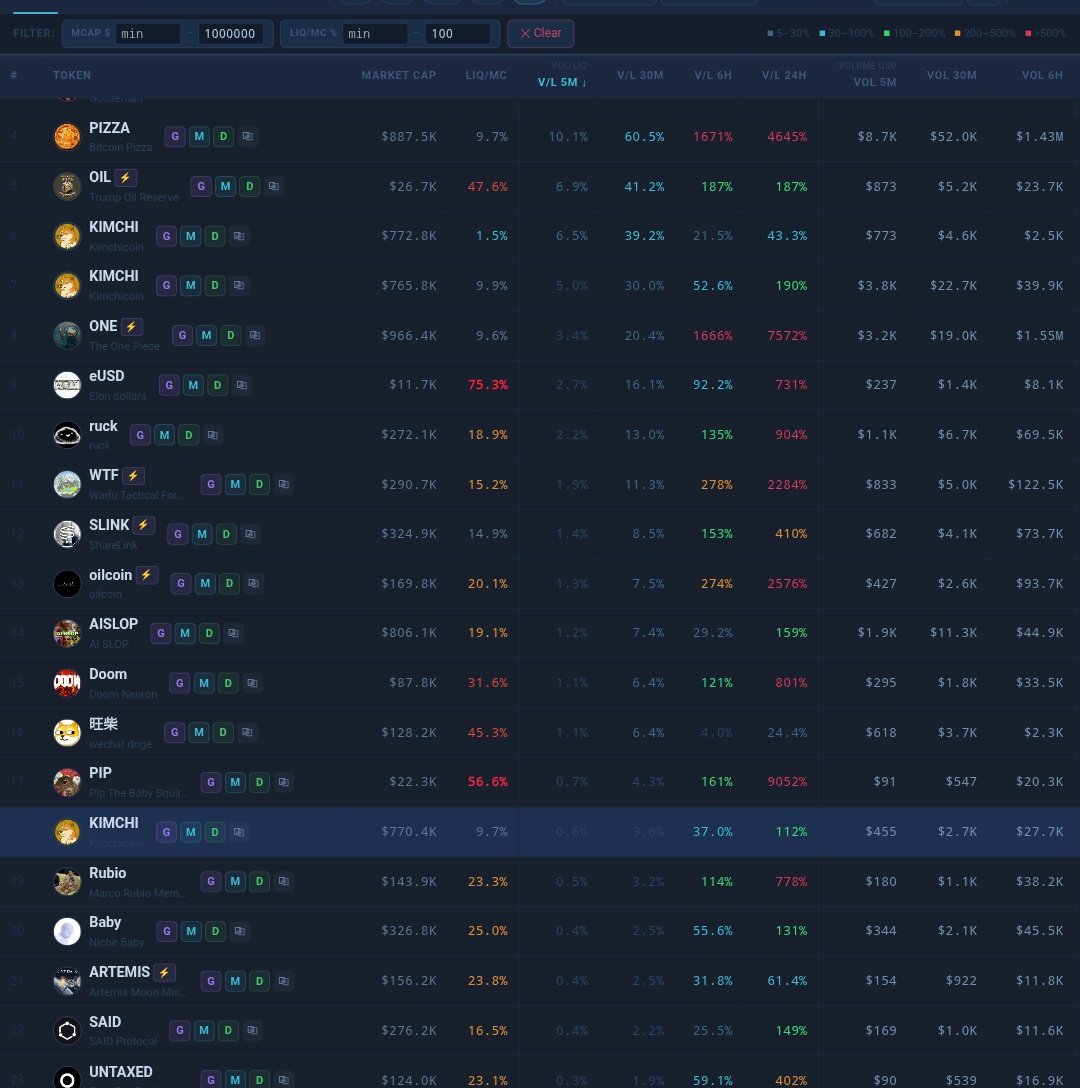
Task: Open the G icon in the Rubio row
Action: (211, 881)
